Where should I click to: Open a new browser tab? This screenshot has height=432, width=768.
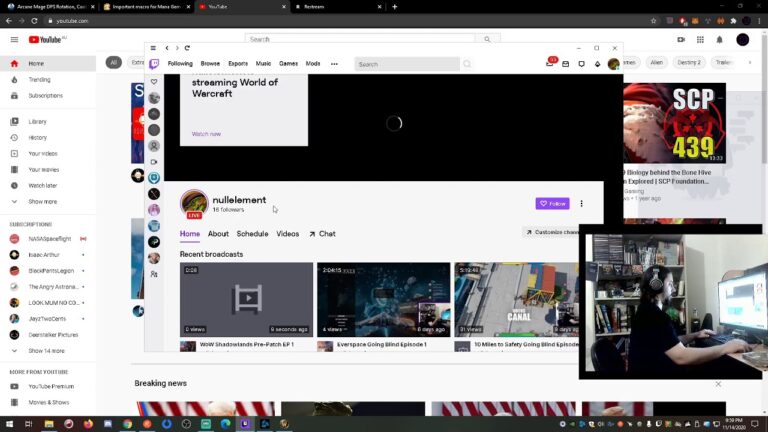394,7
